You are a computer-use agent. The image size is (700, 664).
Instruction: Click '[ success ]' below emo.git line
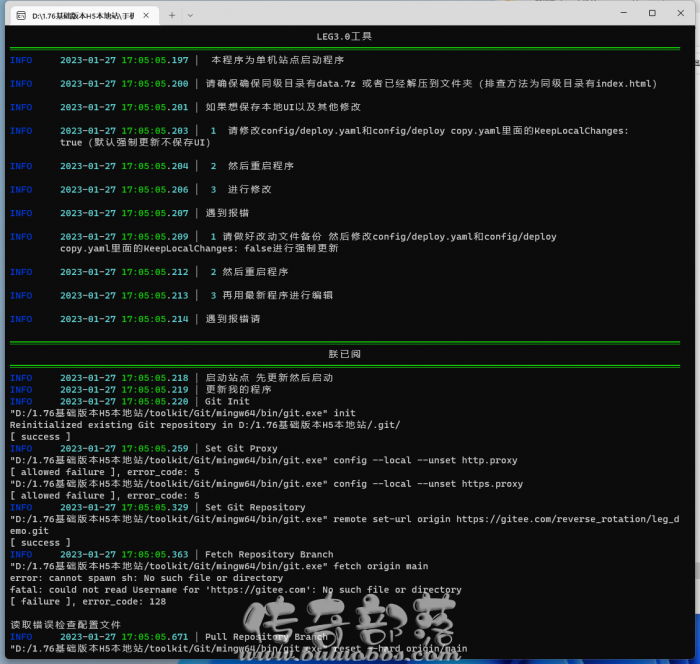coord(40,543)
